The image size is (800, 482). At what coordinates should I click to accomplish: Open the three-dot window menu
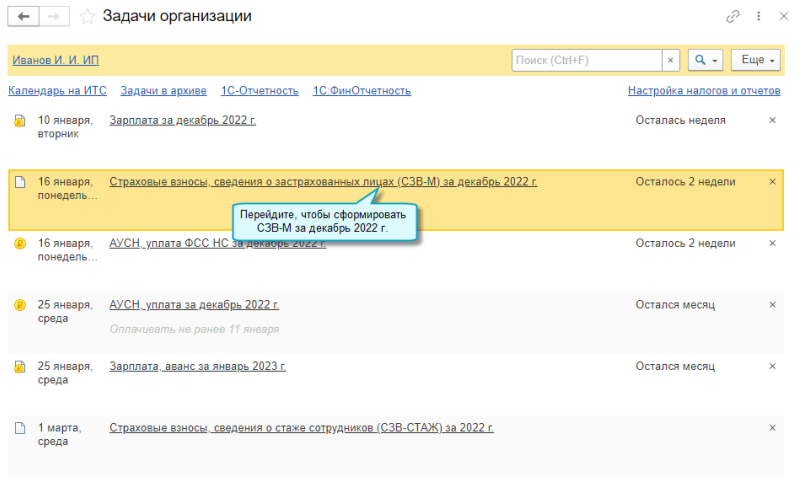pyautogui.click(x=759, y=16)
